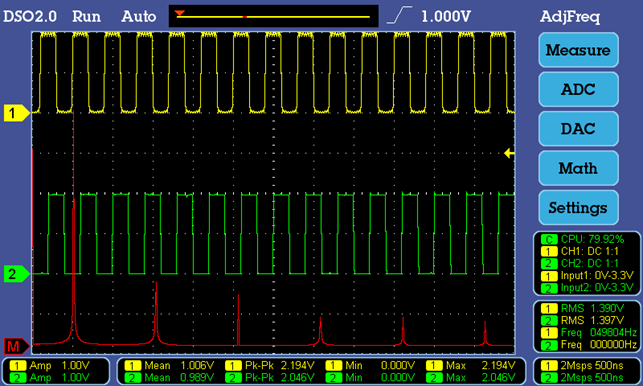Toggle the Run state label
643x386 pixels.
point(86,16)
